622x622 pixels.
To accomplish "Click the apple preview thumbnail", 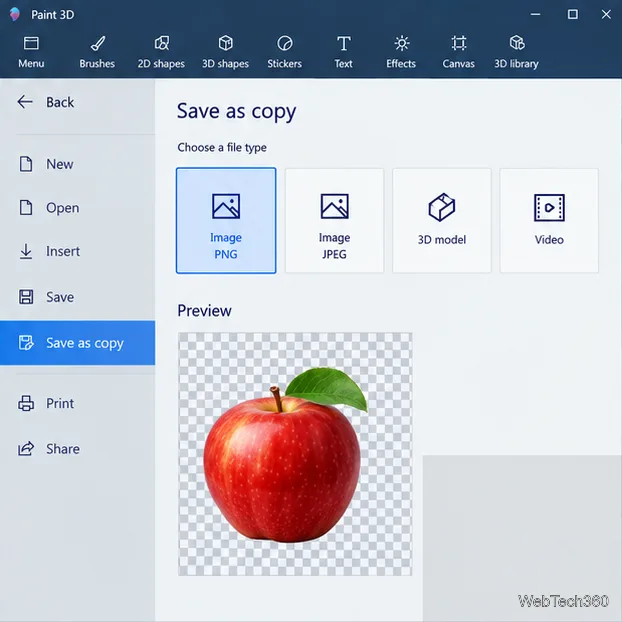I will click(295, 454).
